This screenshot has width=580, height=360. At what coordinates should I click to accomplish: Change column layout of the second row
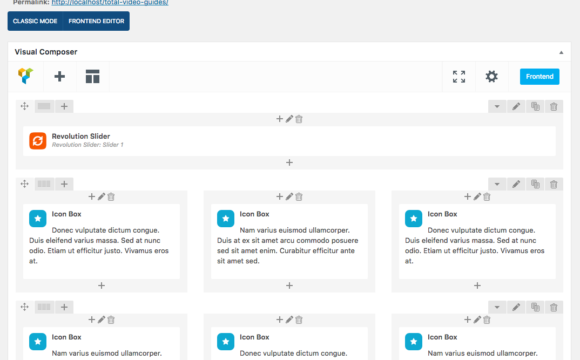pyautogui.click(x=44, y=184)
